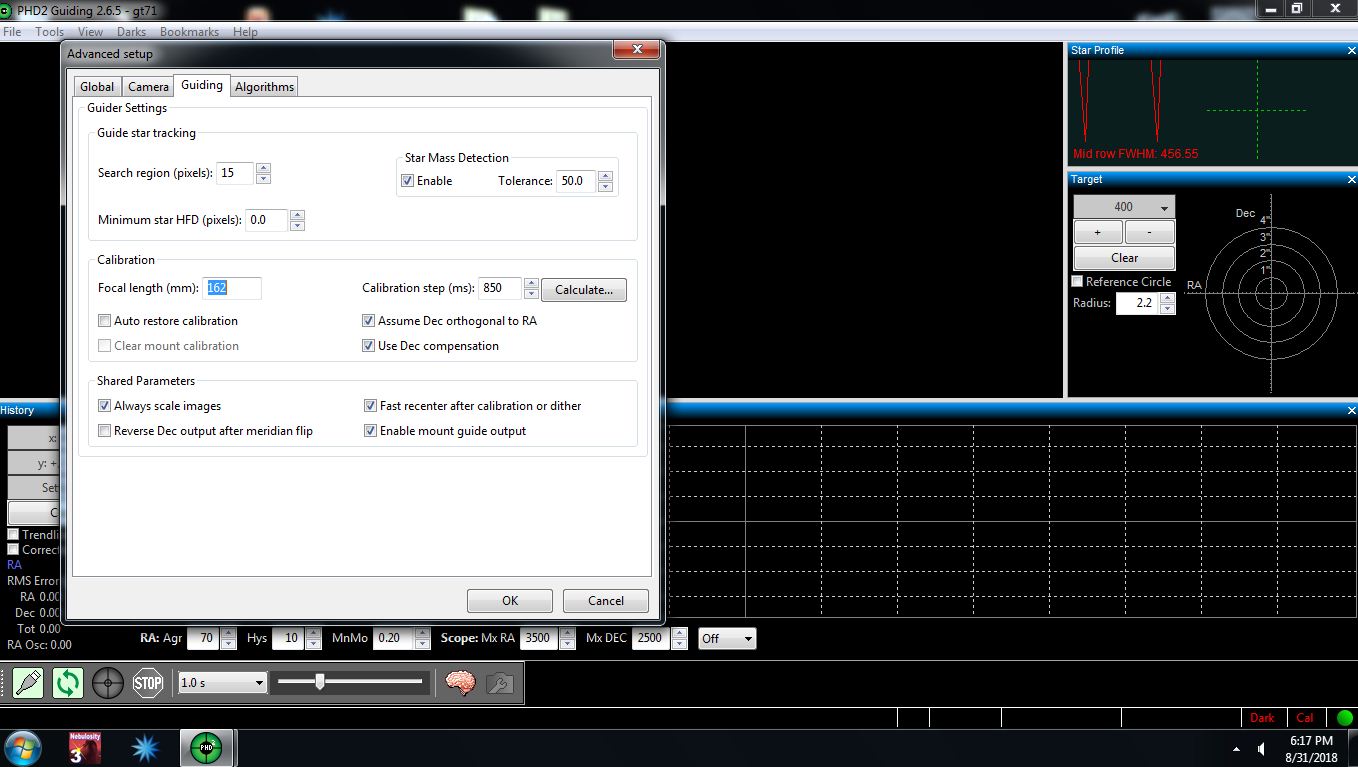1358x767 pixels.
Task: Increase MnMo spinner value
Action: point(422,633)
